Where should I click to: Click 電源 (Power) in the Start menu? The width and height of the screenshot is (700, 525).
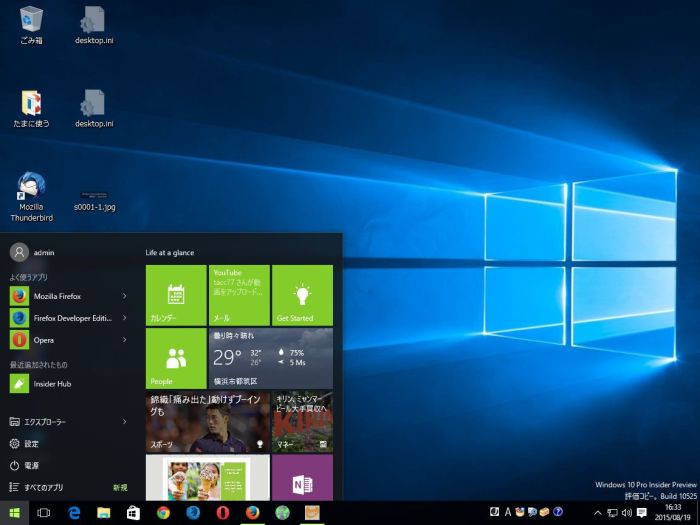(x=30, y=466)
